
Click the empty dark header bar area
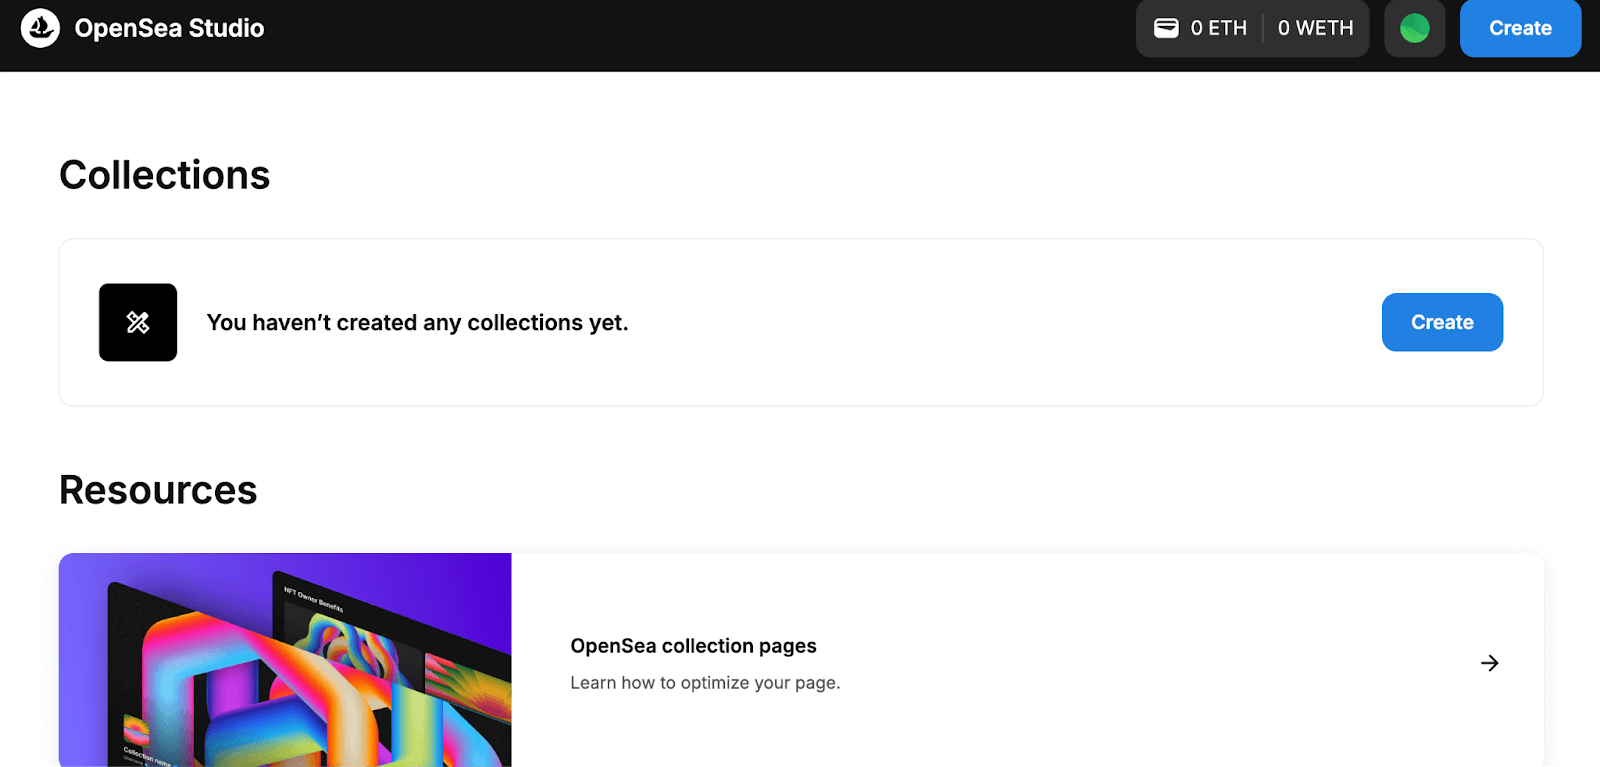[700, 34]
